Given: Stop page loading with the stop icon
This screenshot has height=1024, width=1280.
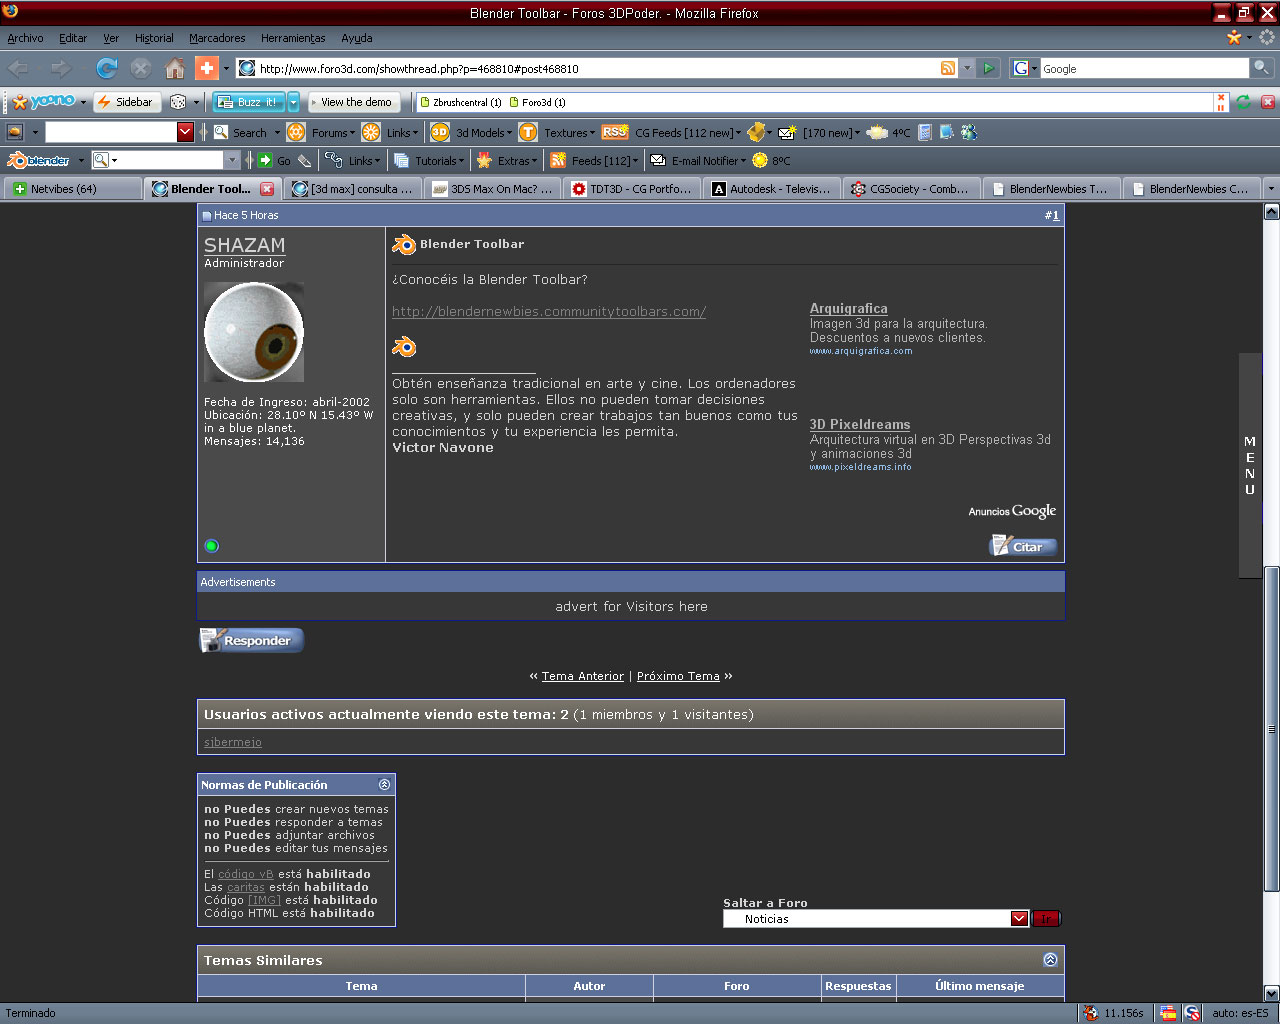Looking at the screenshot, I should (x=141, y=68).
